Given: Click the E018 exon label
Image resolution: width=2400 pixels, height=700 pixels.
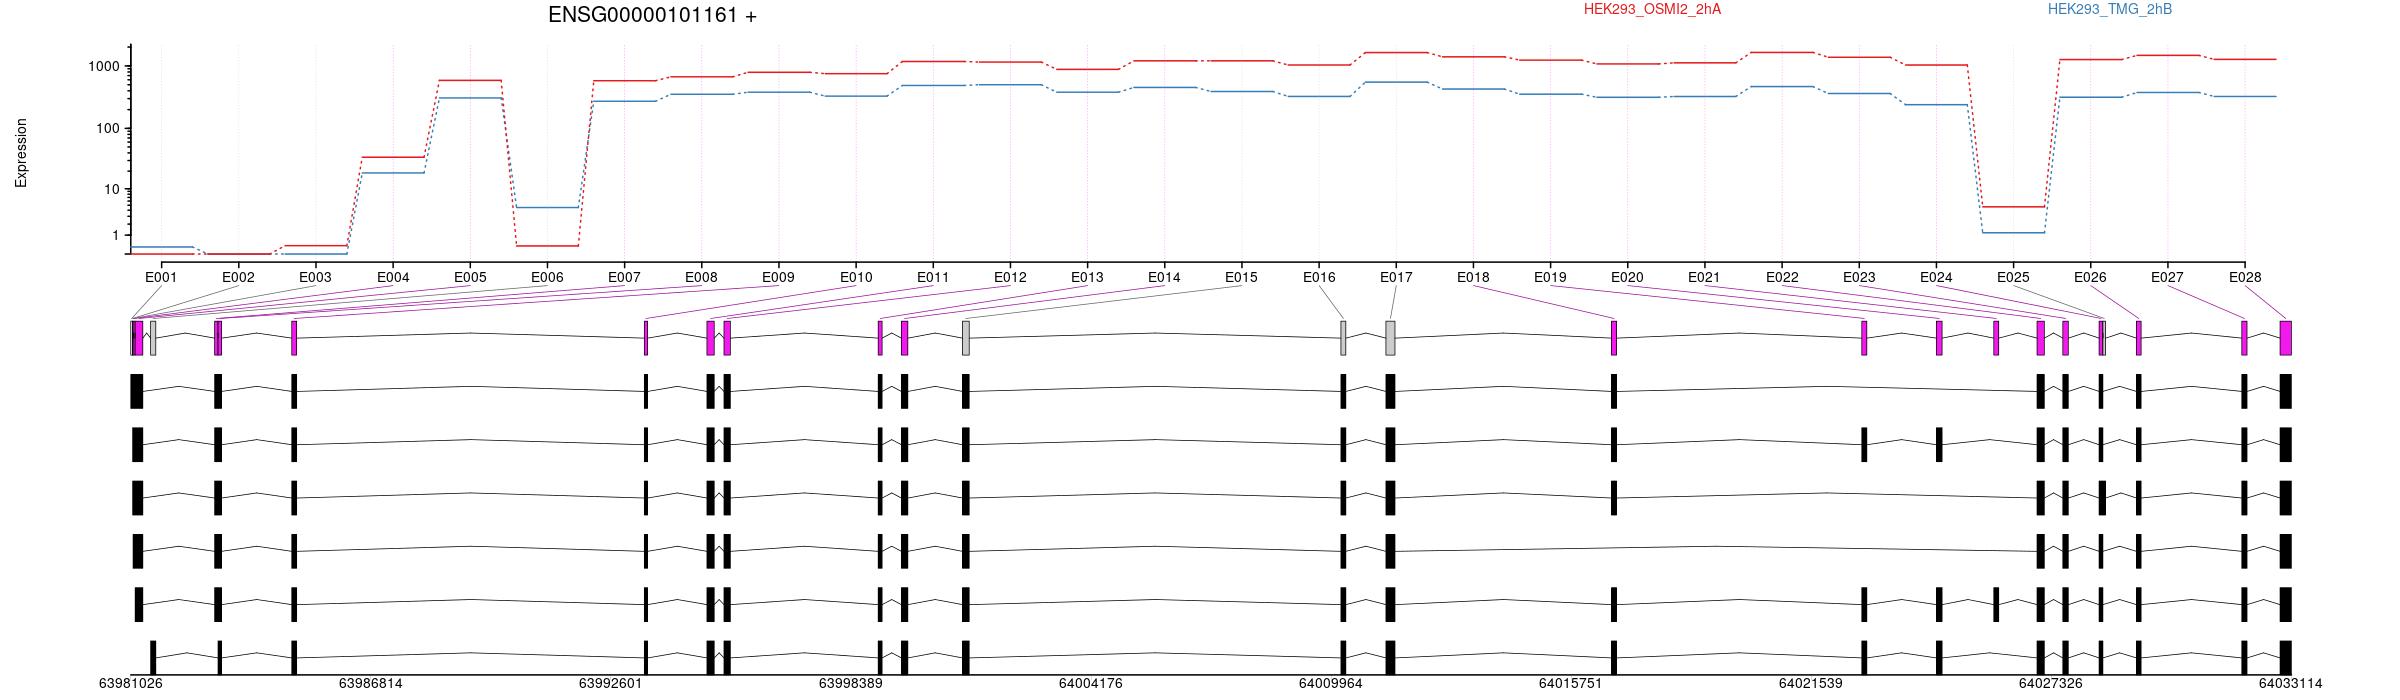Looking at the screenshot, I should [x=1473, y=277].
